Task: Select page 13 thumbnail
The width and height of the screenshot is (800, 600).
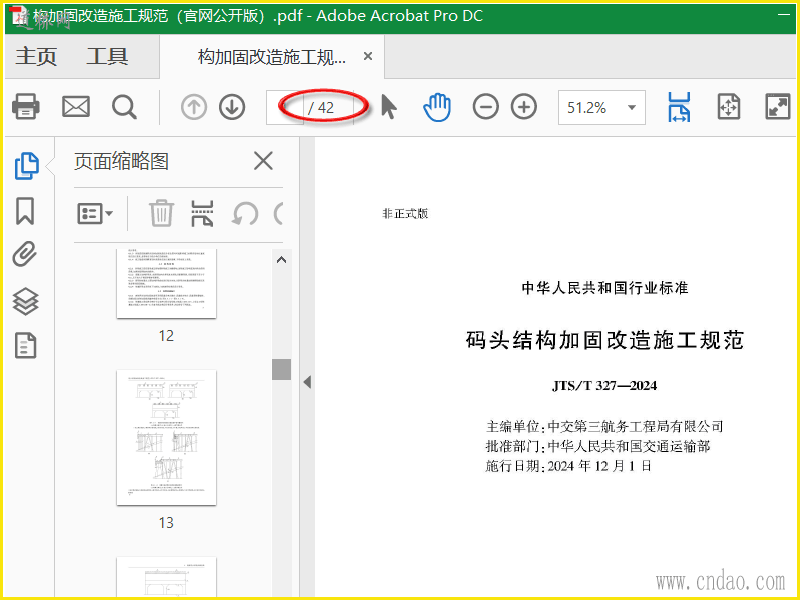Action: tap(166, 438)
